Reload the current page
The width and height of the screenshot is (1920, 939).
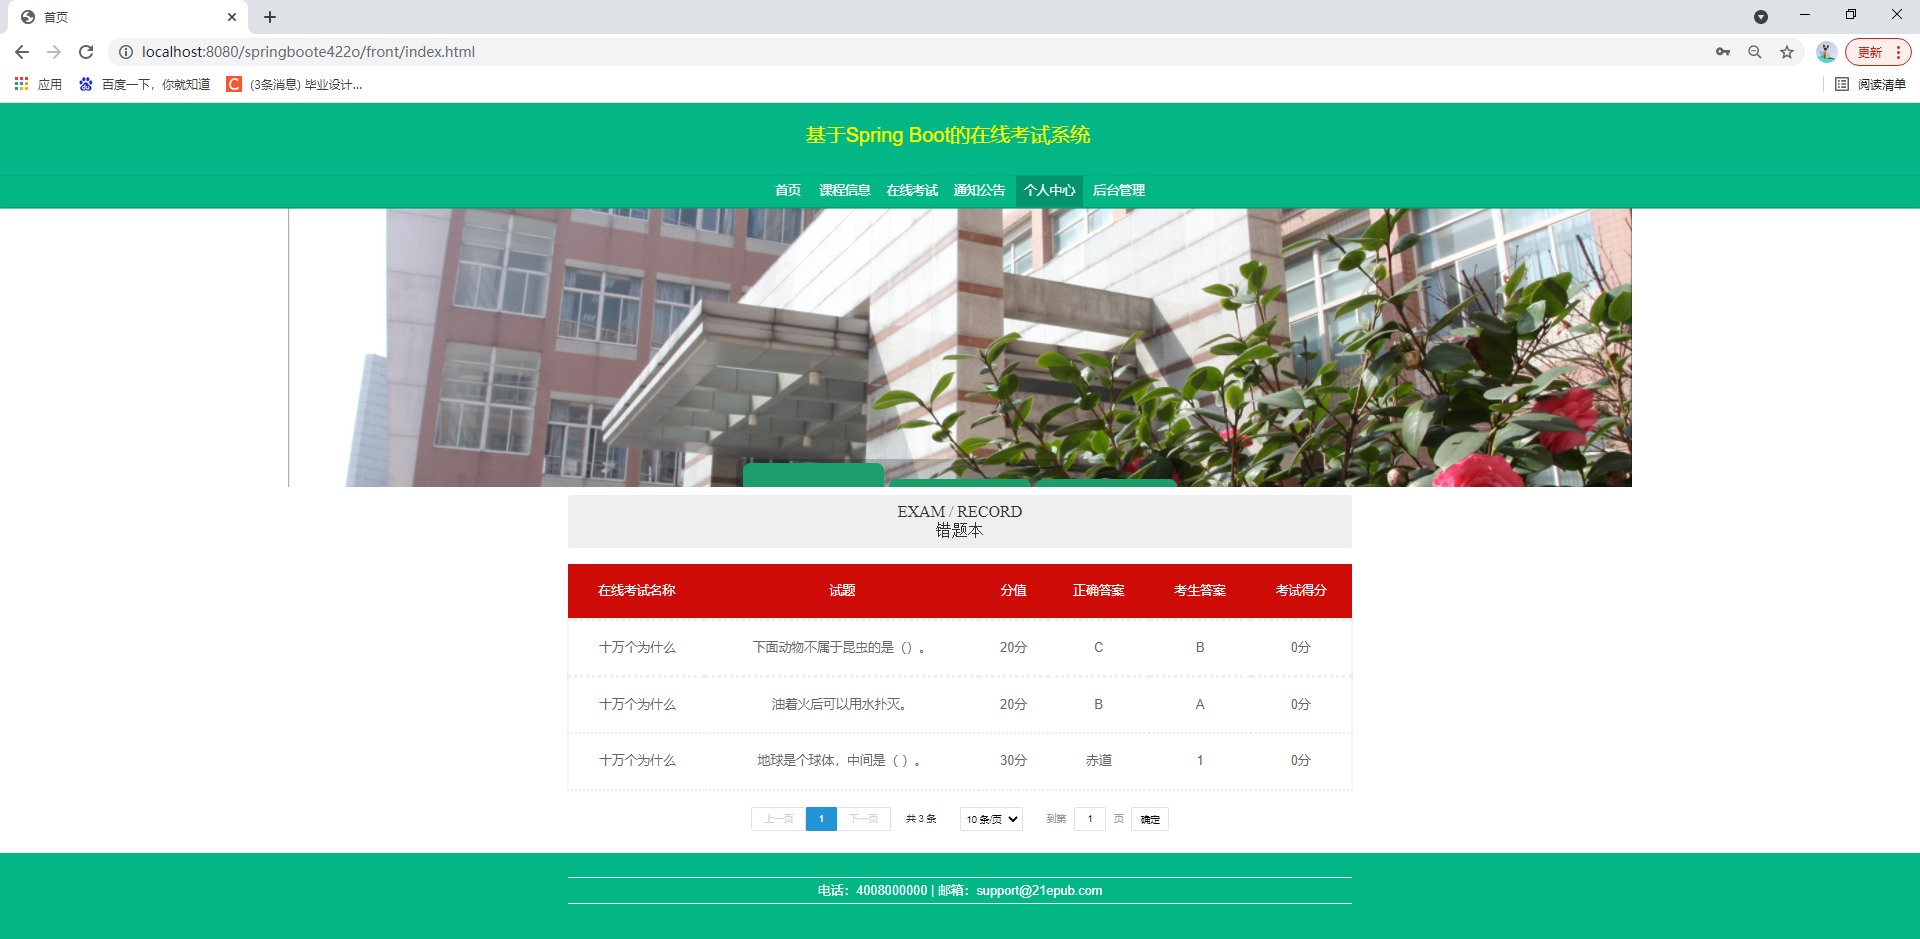(86, 52)
